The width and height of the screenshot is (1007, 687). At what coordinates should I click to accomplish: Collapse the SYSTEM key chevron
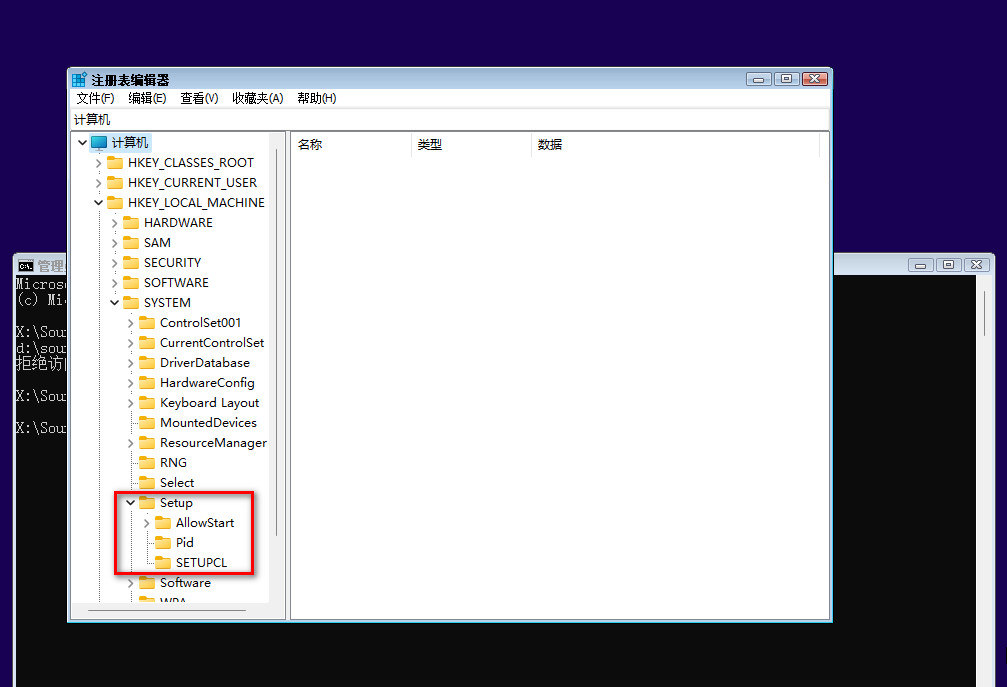click(114, 302)
